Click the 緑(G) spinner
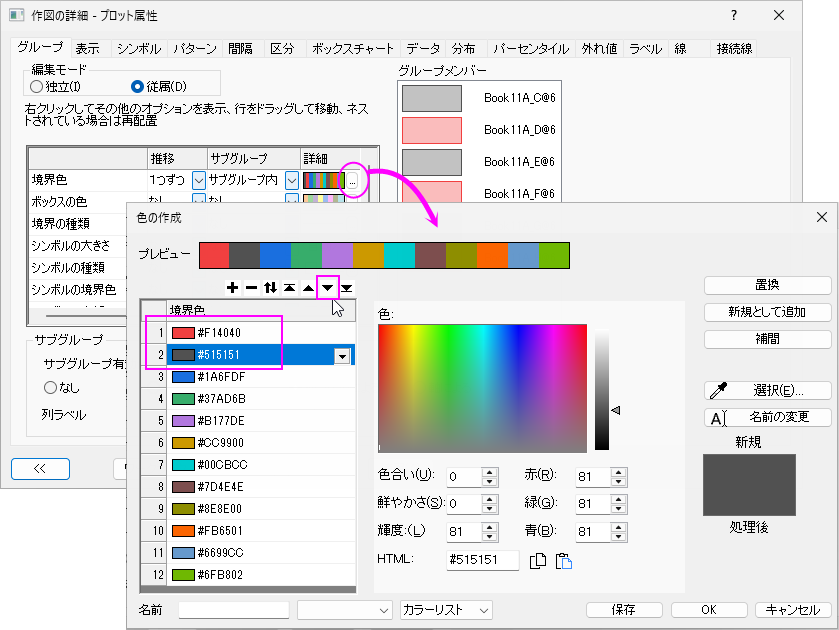This screenshot has width=839, height=630. click(619, 504)
